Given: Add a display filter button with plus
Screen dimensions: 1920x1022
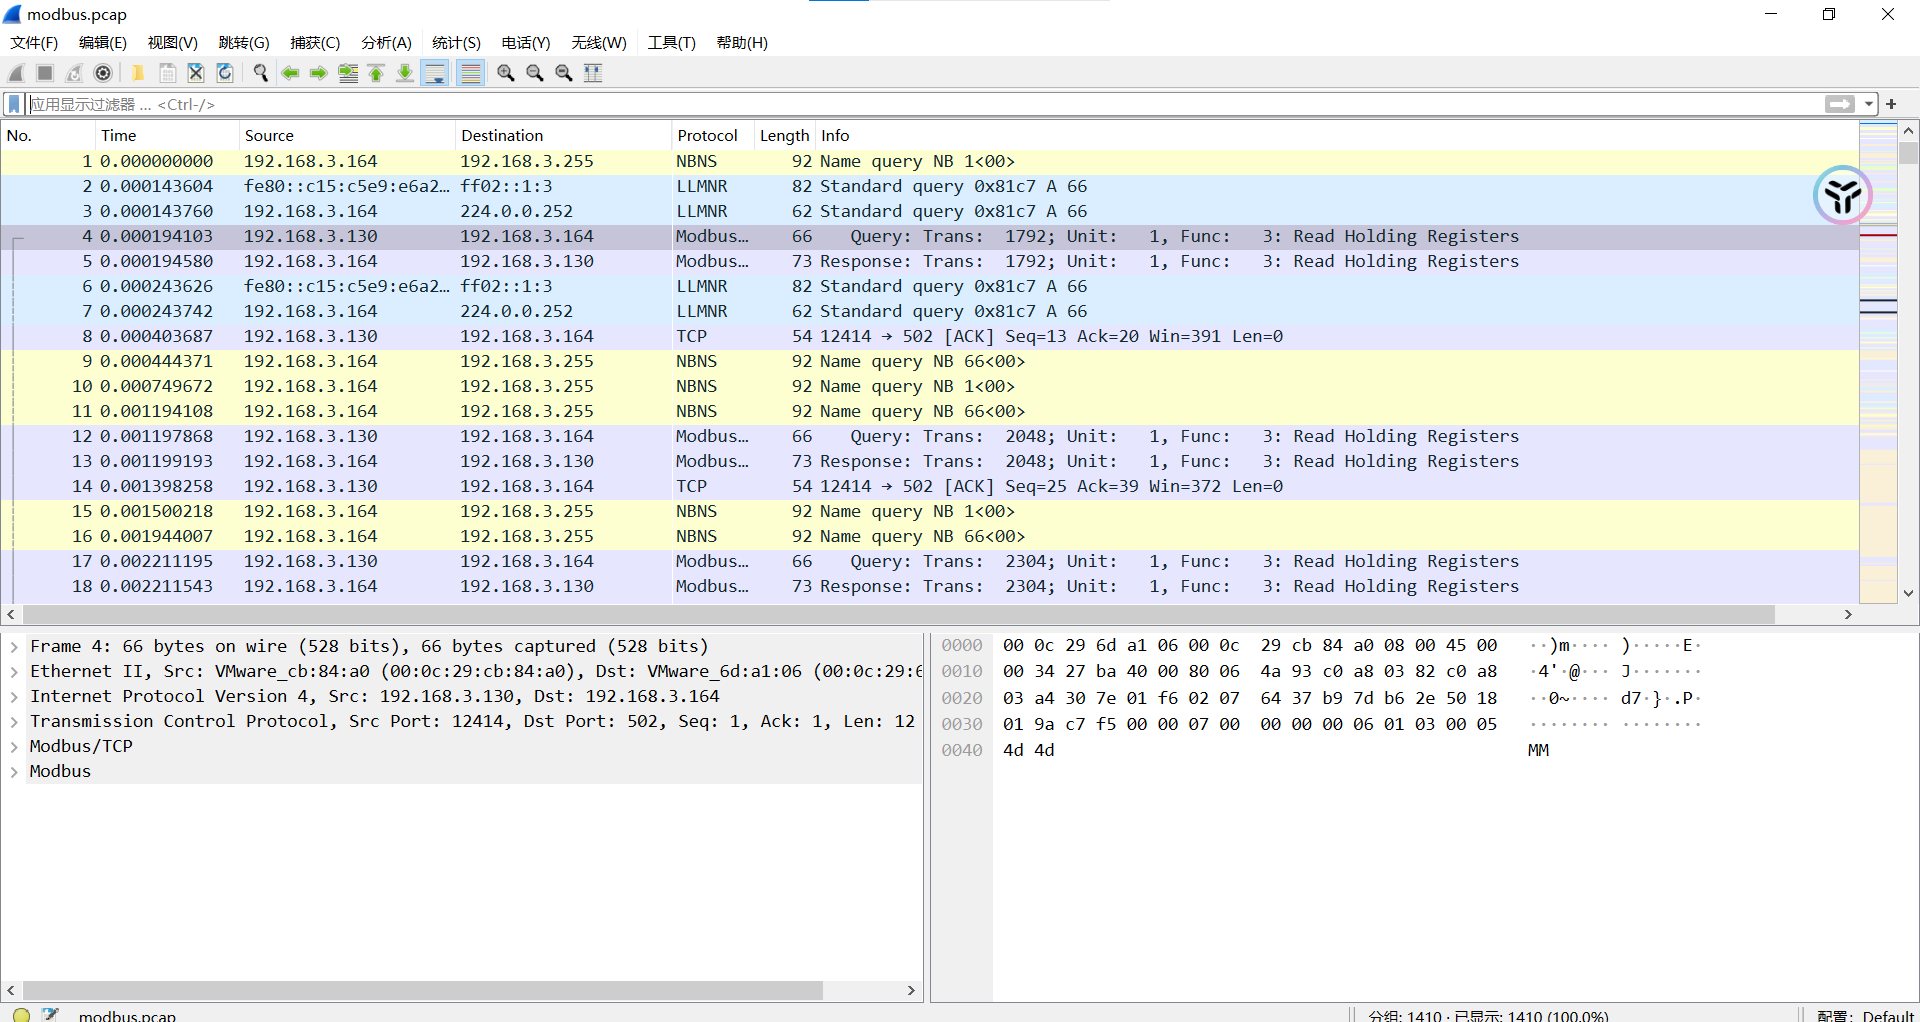Looking at the screenshot, I should (x=1891, y=104).
